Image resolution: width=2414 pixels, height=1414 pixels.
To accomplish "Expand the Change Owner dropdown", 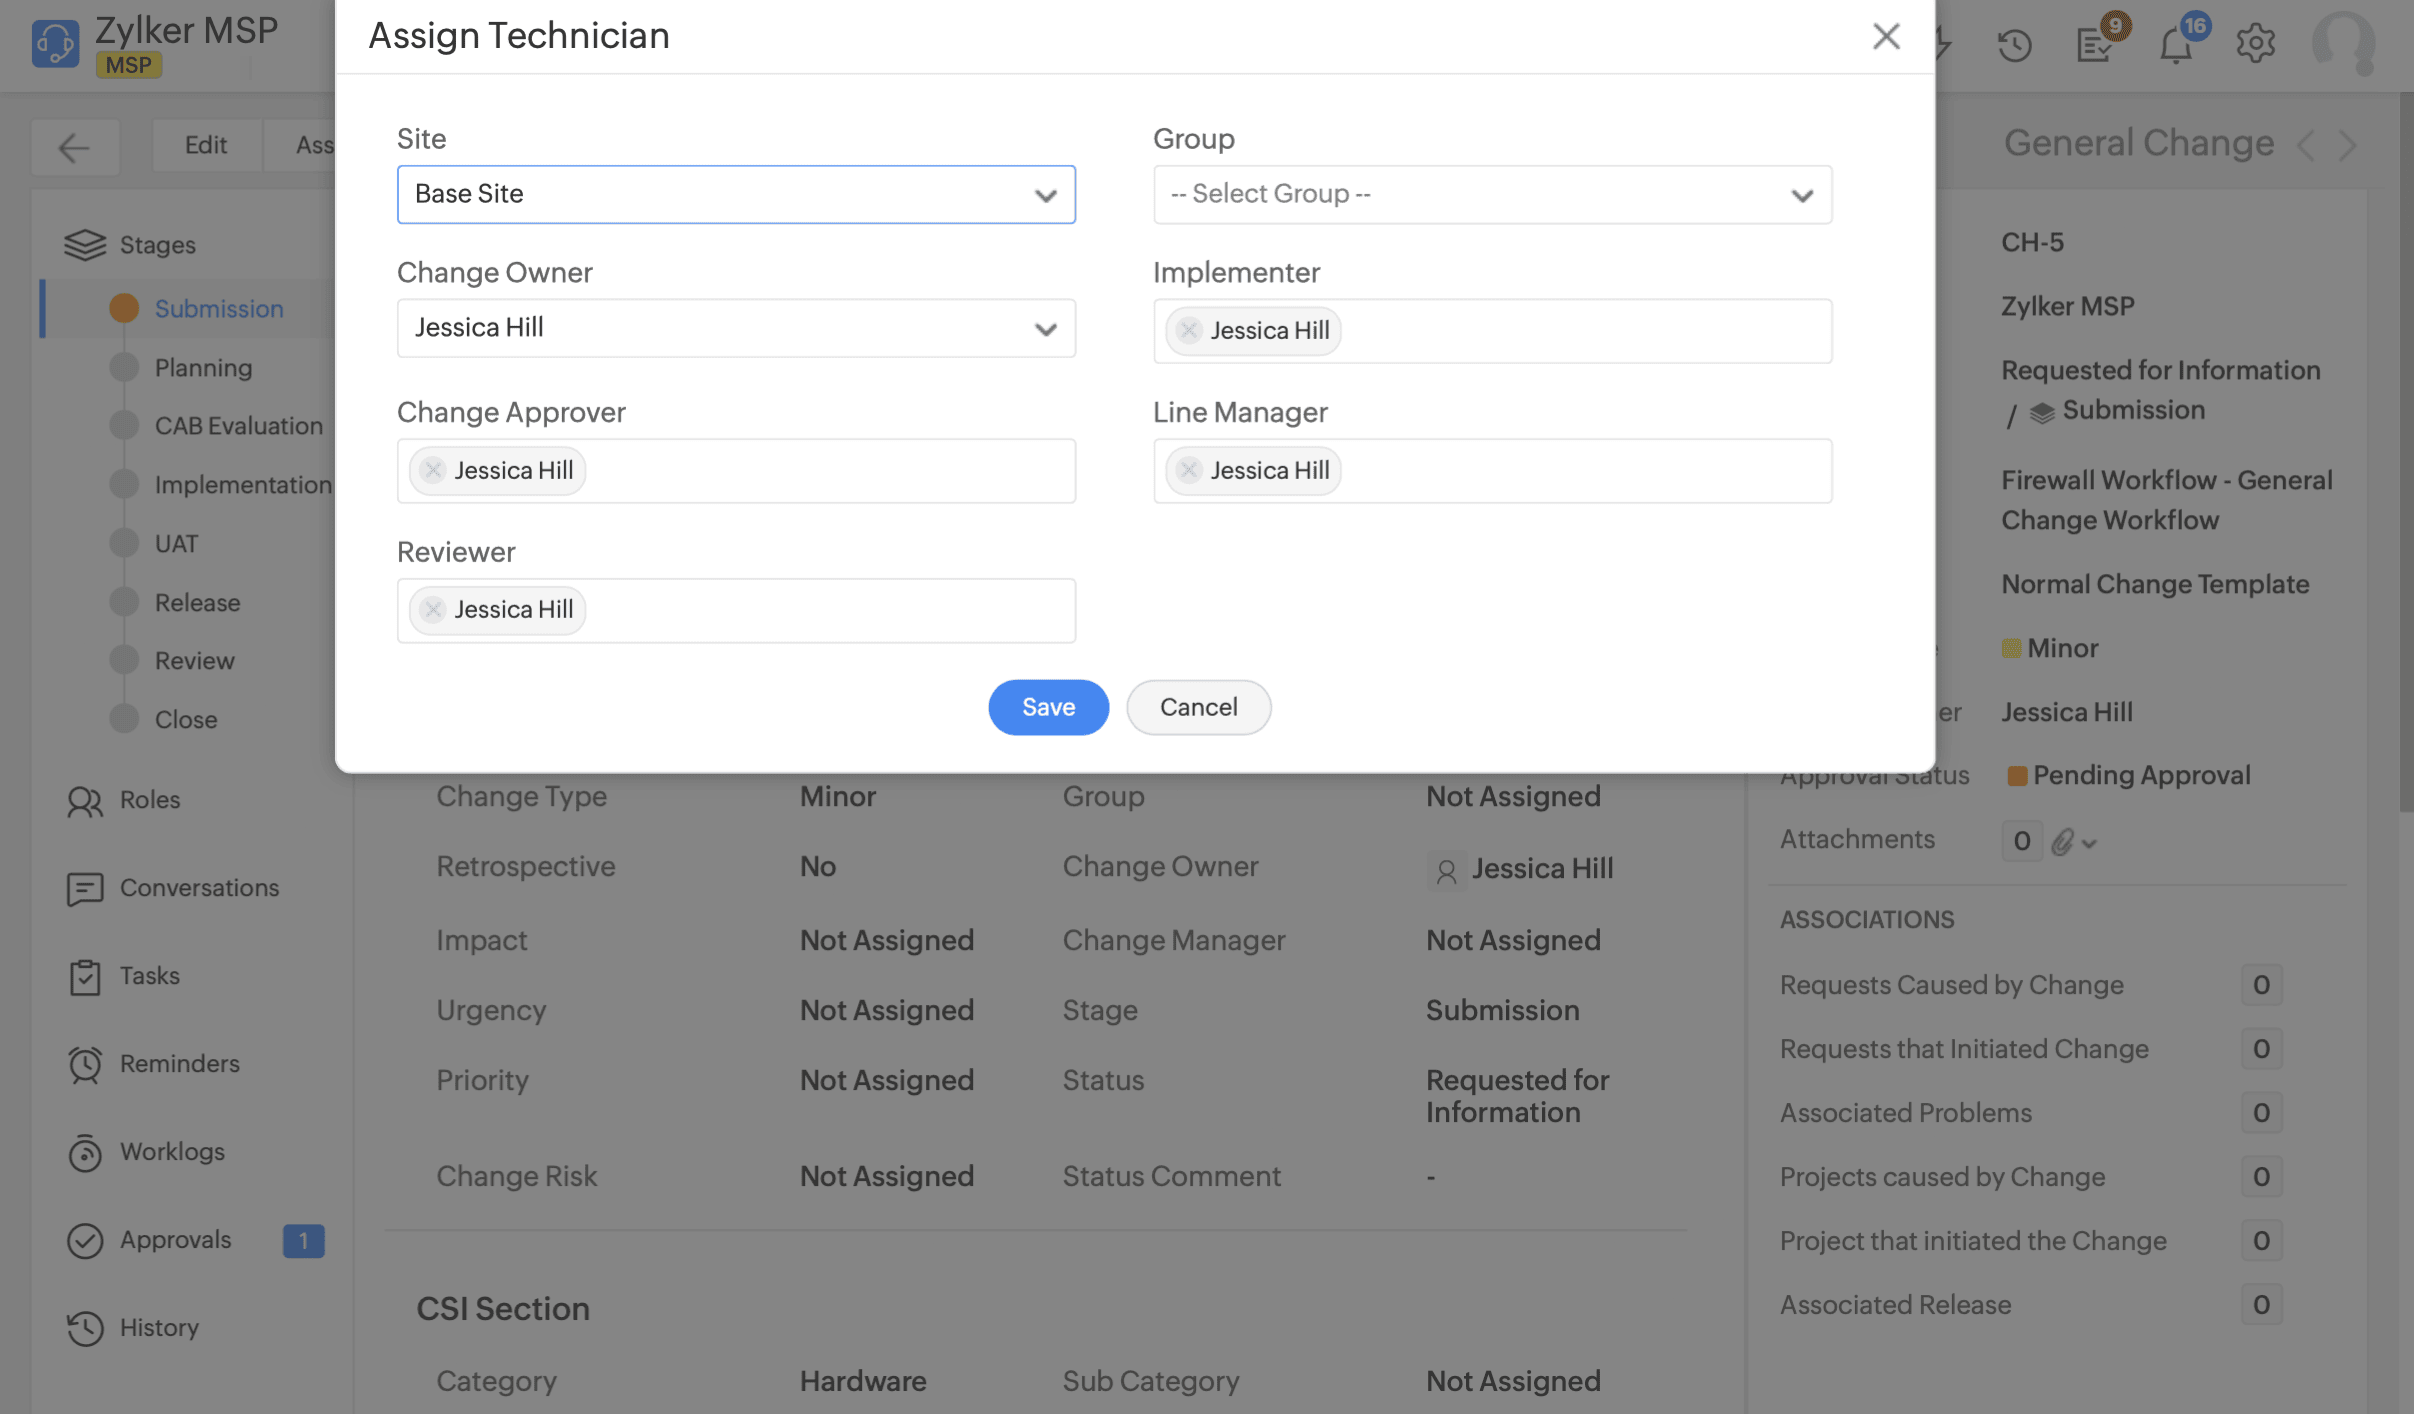I will point(736,328).
